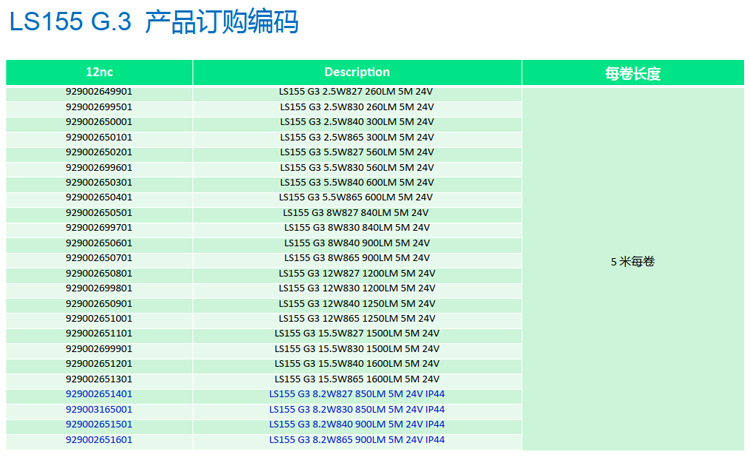
Task: Select order code 929002651101
Action: tap(99, 333)
